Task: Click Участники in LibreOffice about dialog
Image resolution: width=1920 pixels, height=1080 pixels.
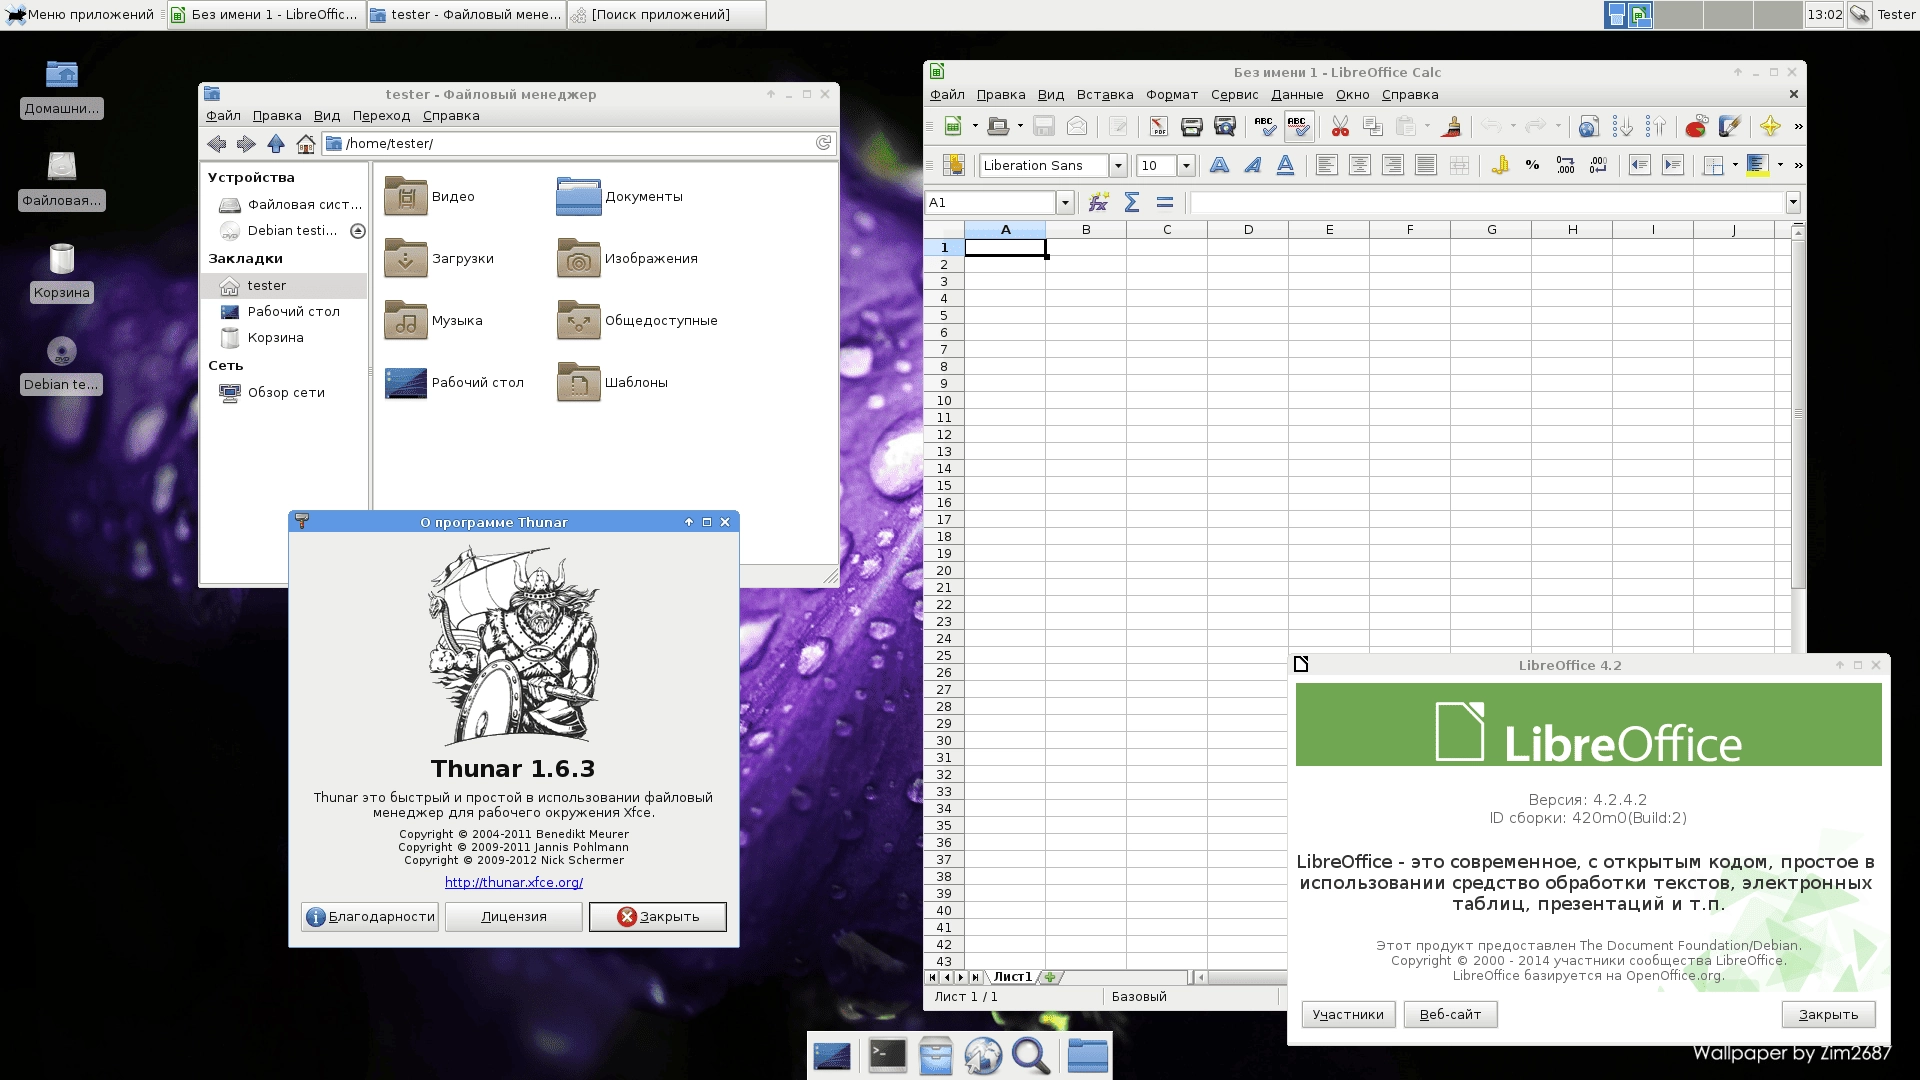Action: pyautogui.click(x=1348, y=1015)
